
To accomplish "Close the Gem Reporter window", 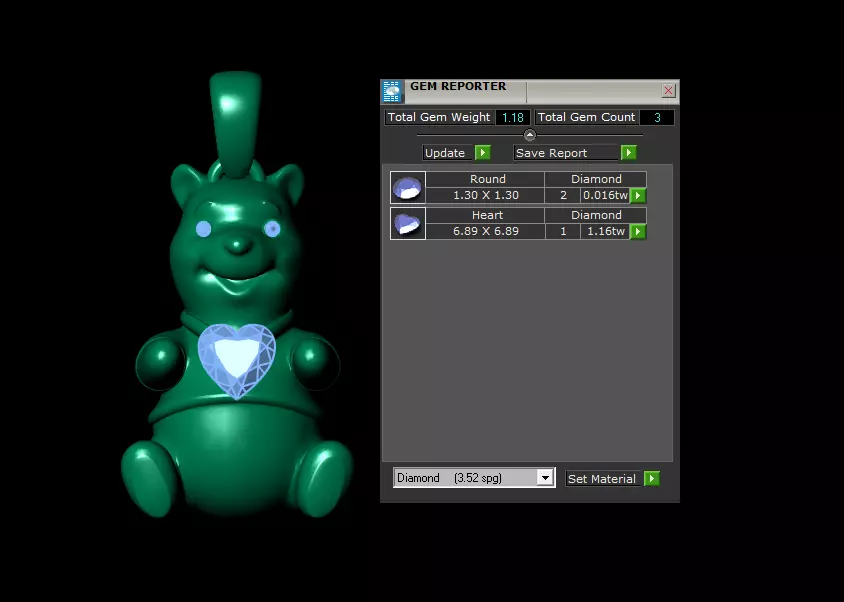I will point(668,90).
